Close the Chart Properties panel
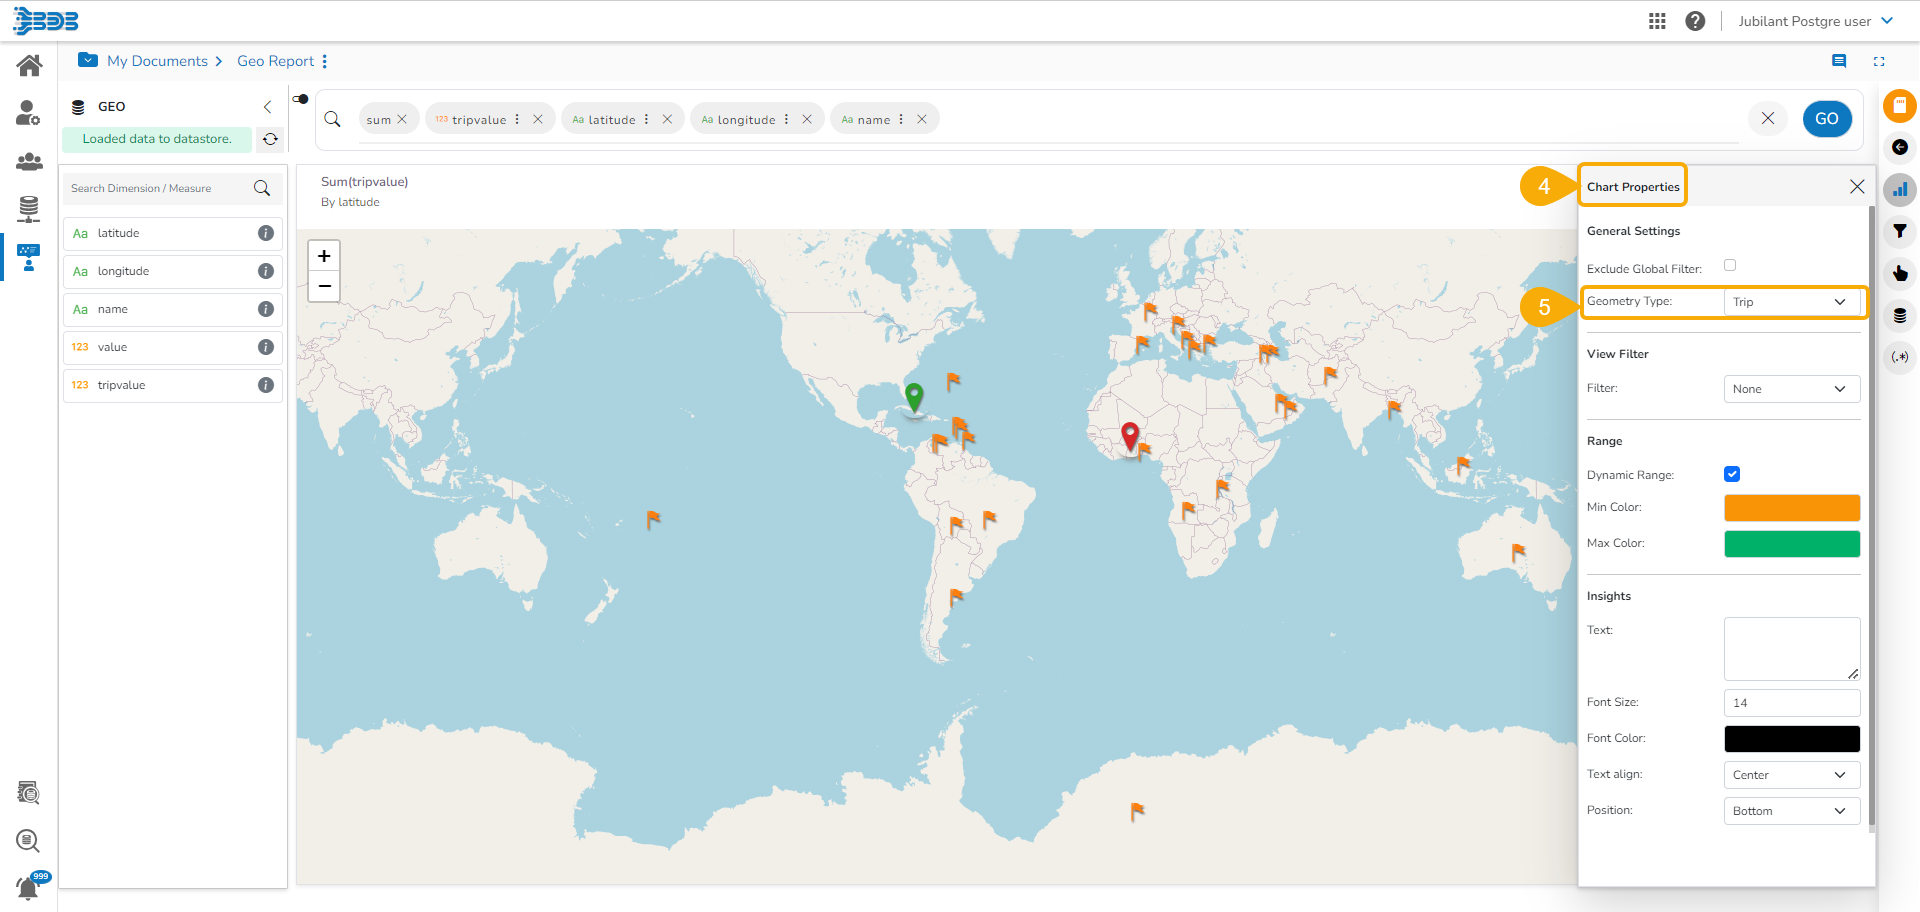This screenshot has width=1920, height=912. (x=1857, y=187)
